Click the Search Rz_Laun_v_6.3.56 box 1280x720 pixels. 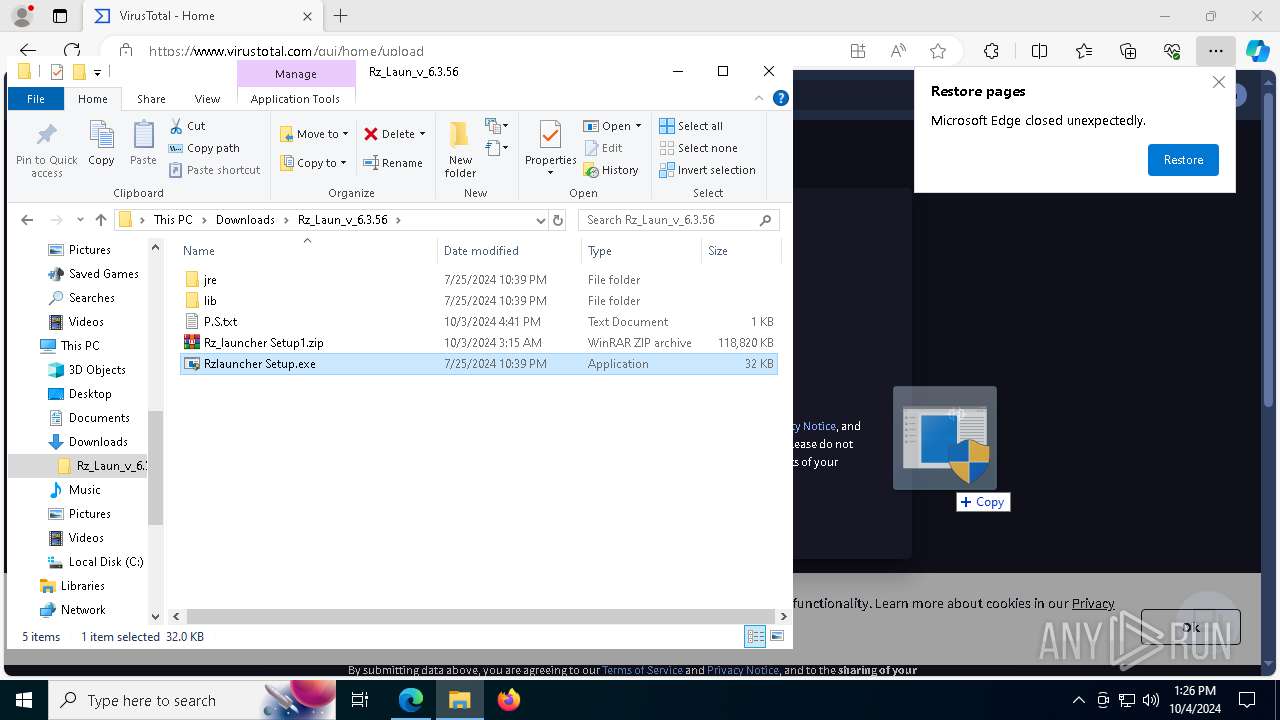coord(678,220)
